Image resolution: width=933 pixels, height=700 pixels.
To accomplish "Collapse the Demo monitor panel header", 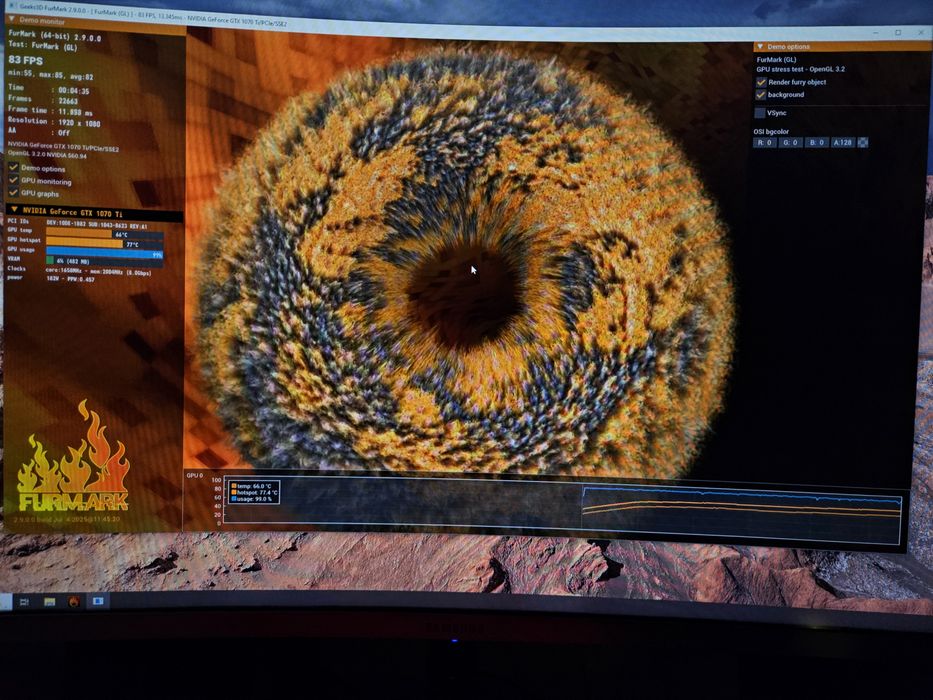I will [95, 23].
